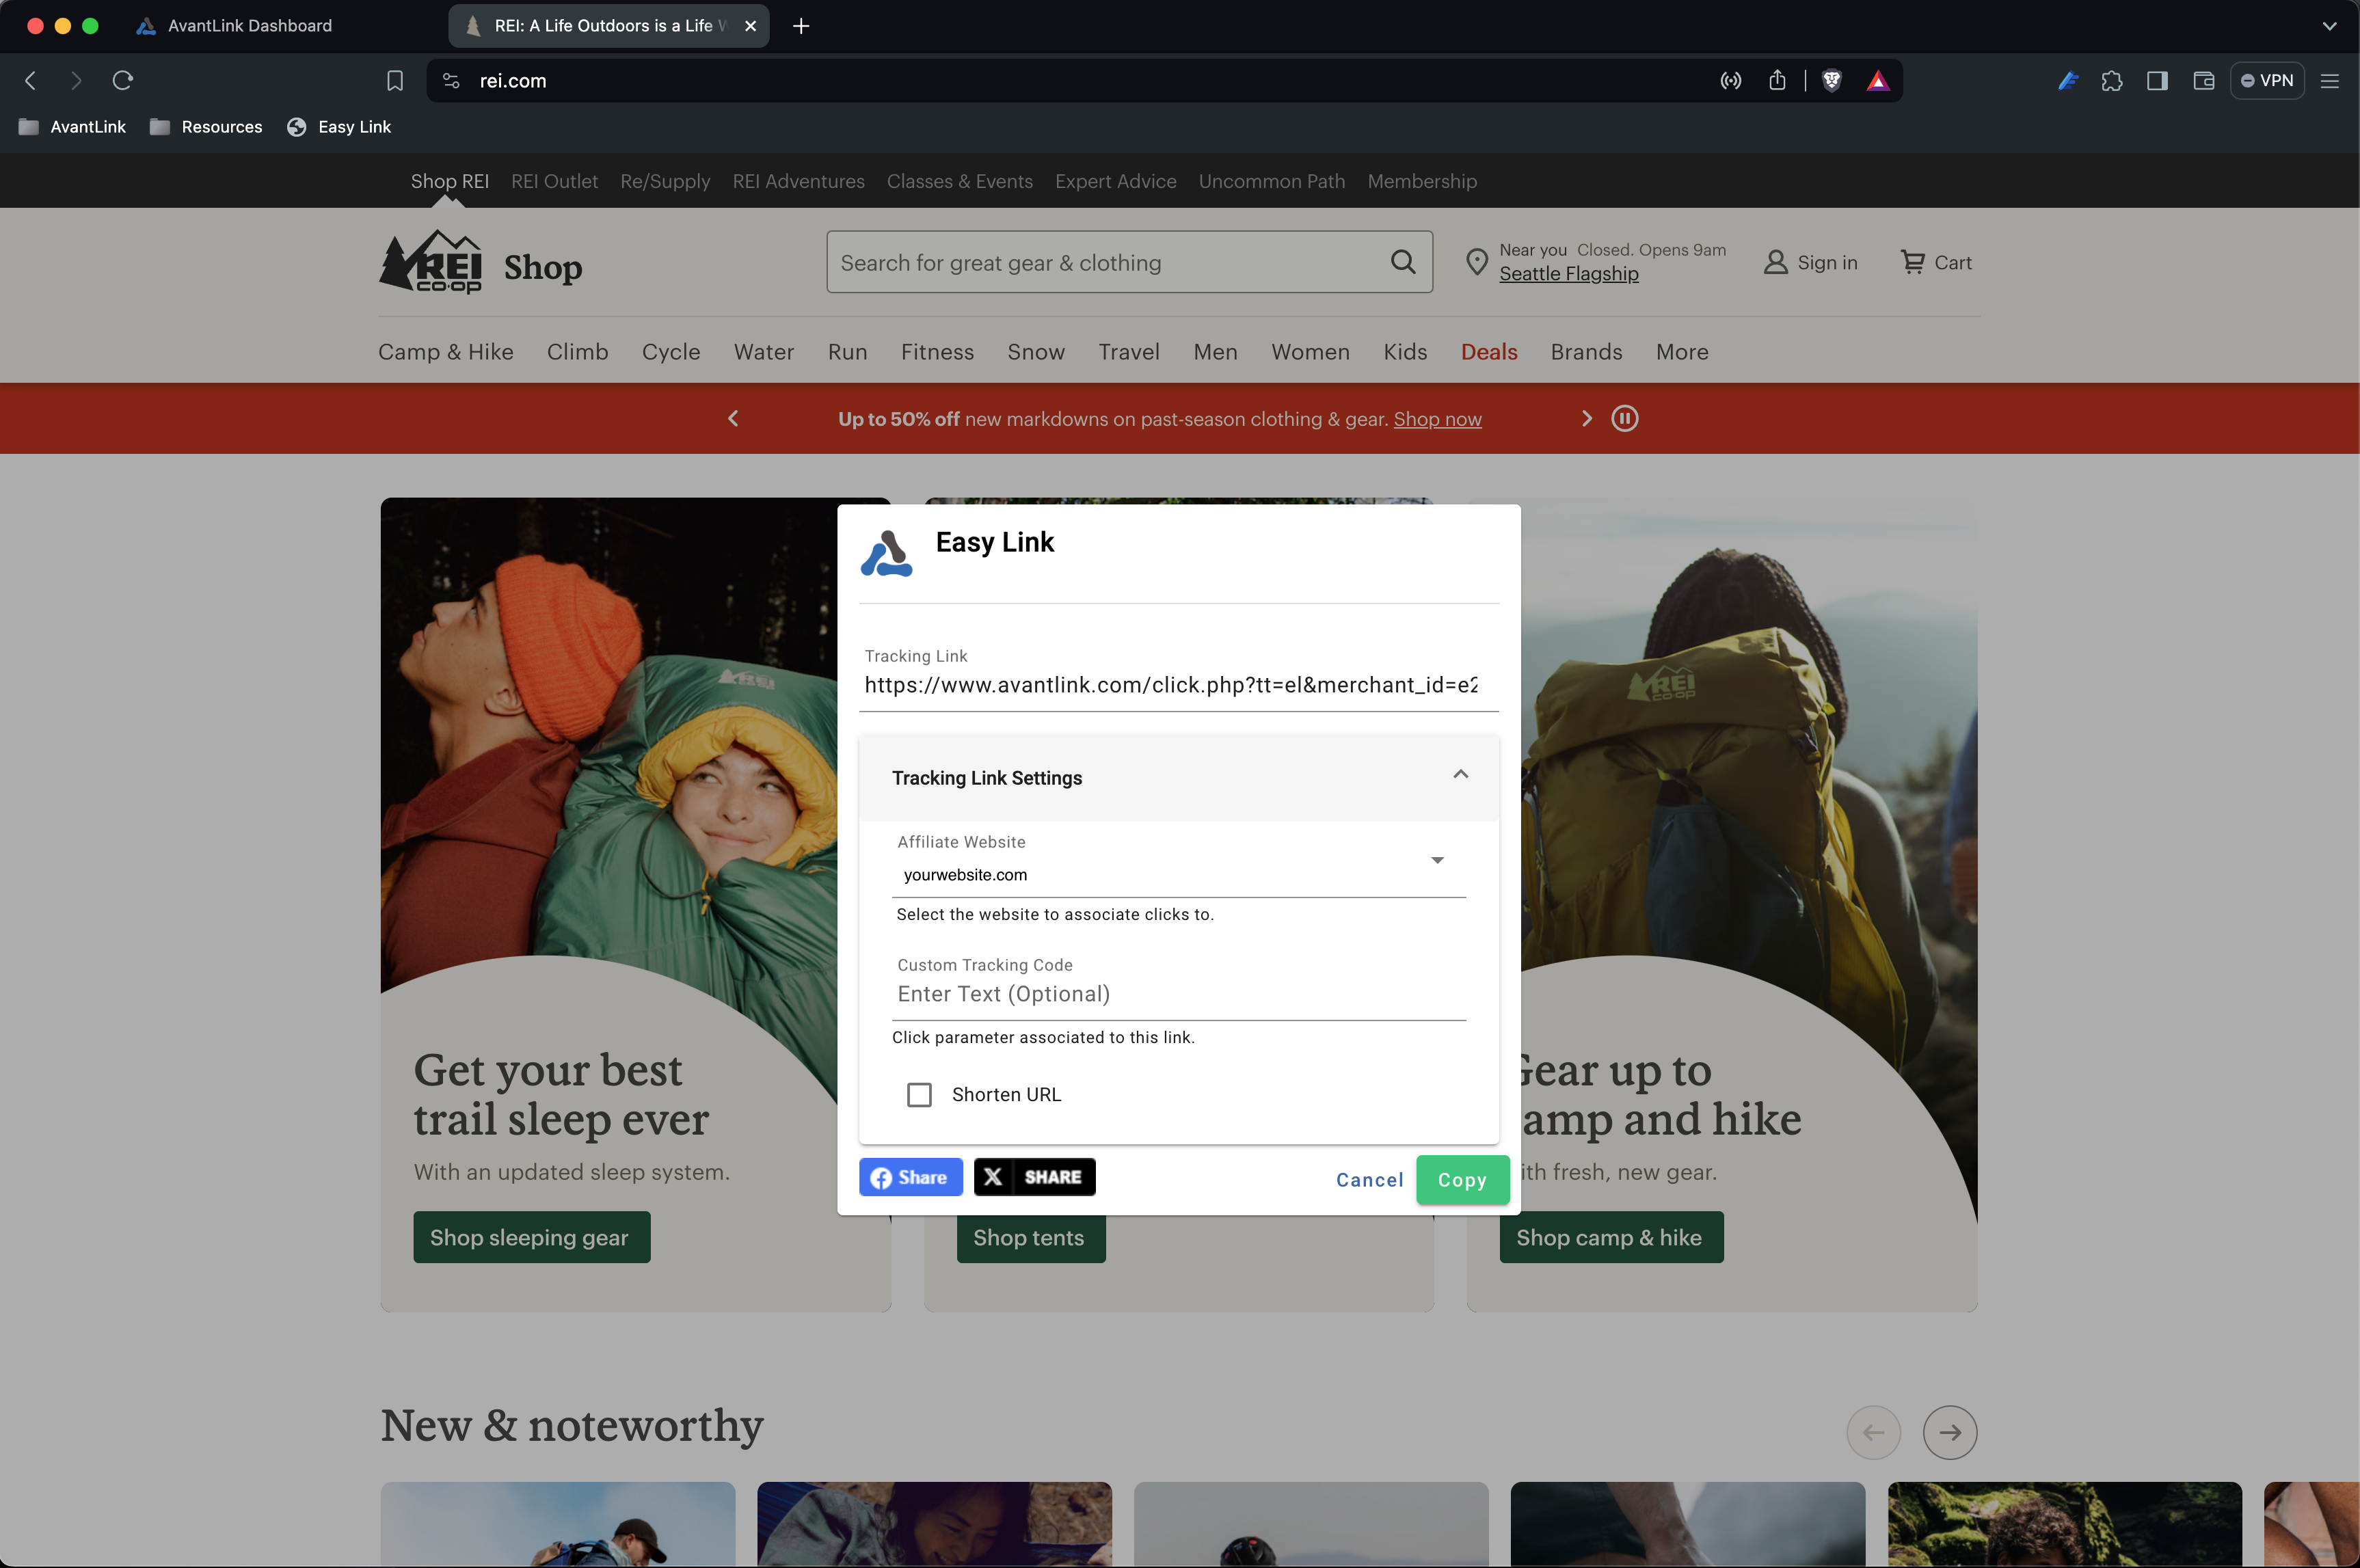
Task: Open the Shop REI top tab
Action: [x=449, y=181]
